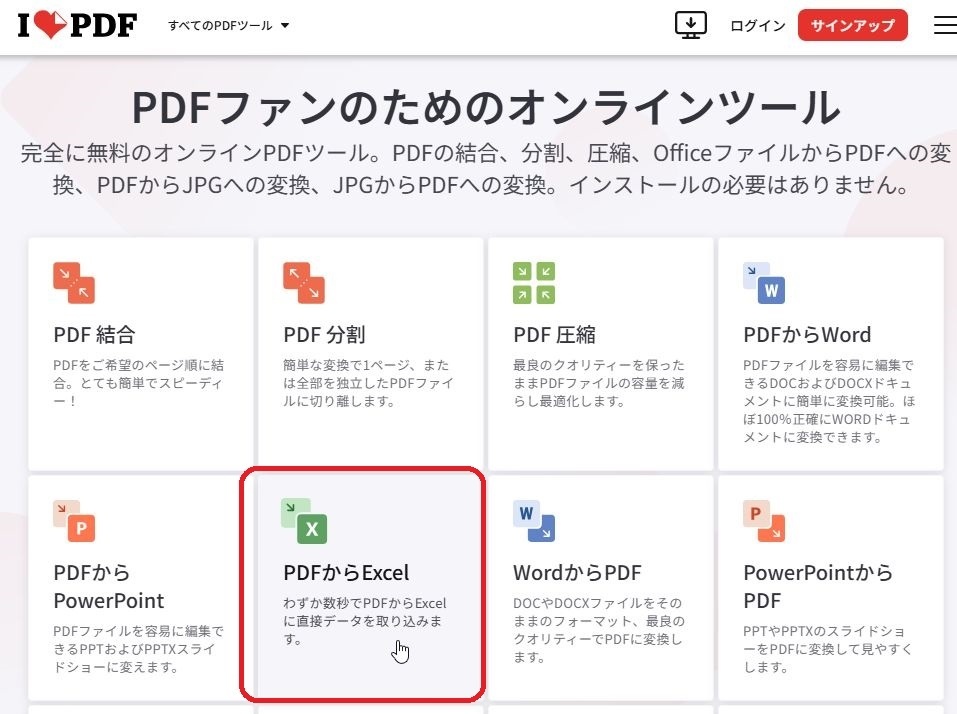Click the PDF 結合 merge icon

point(74,283)
